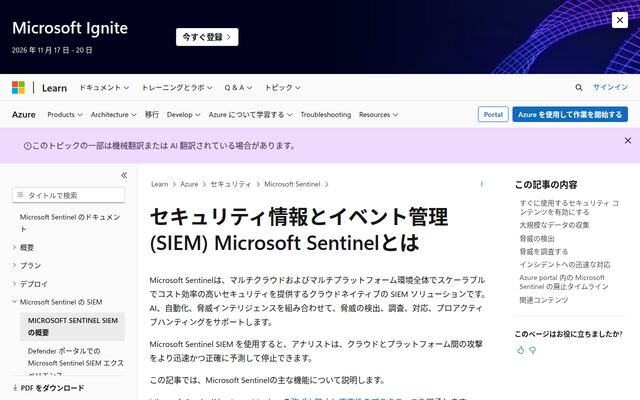The width and height of the screenshot is (640, 400).
Task: Open the Architecture dropdown
Action: coord(113,114)
